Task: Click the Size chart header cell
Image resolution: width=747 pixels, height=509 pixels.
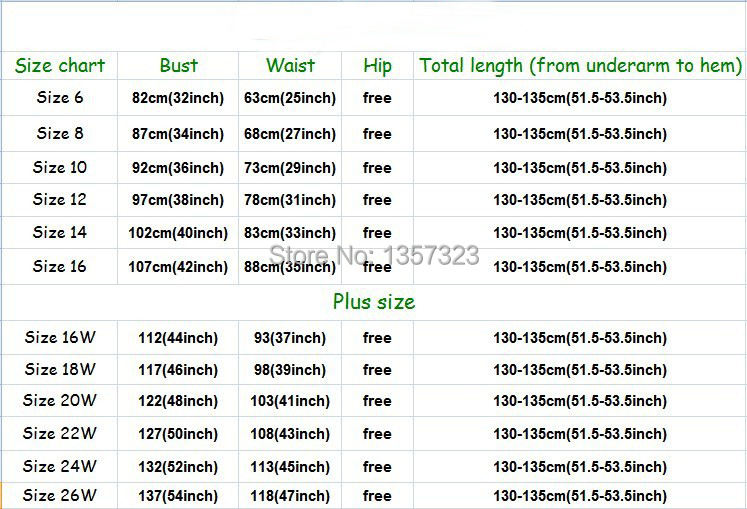Action: click(x=60, y=66)
